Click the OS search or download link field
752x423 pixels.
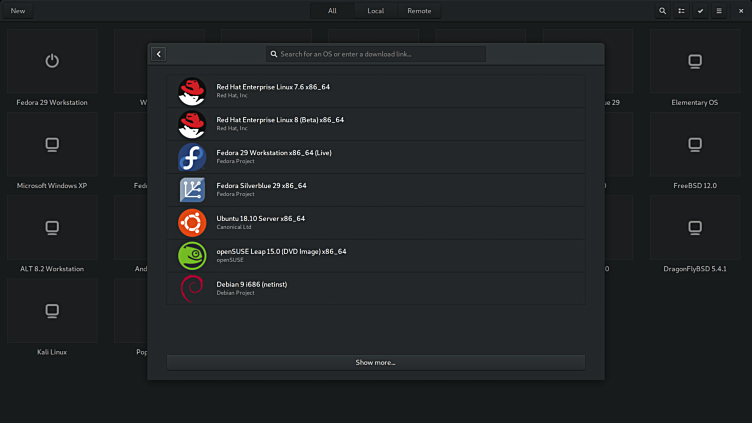[375, 54]
